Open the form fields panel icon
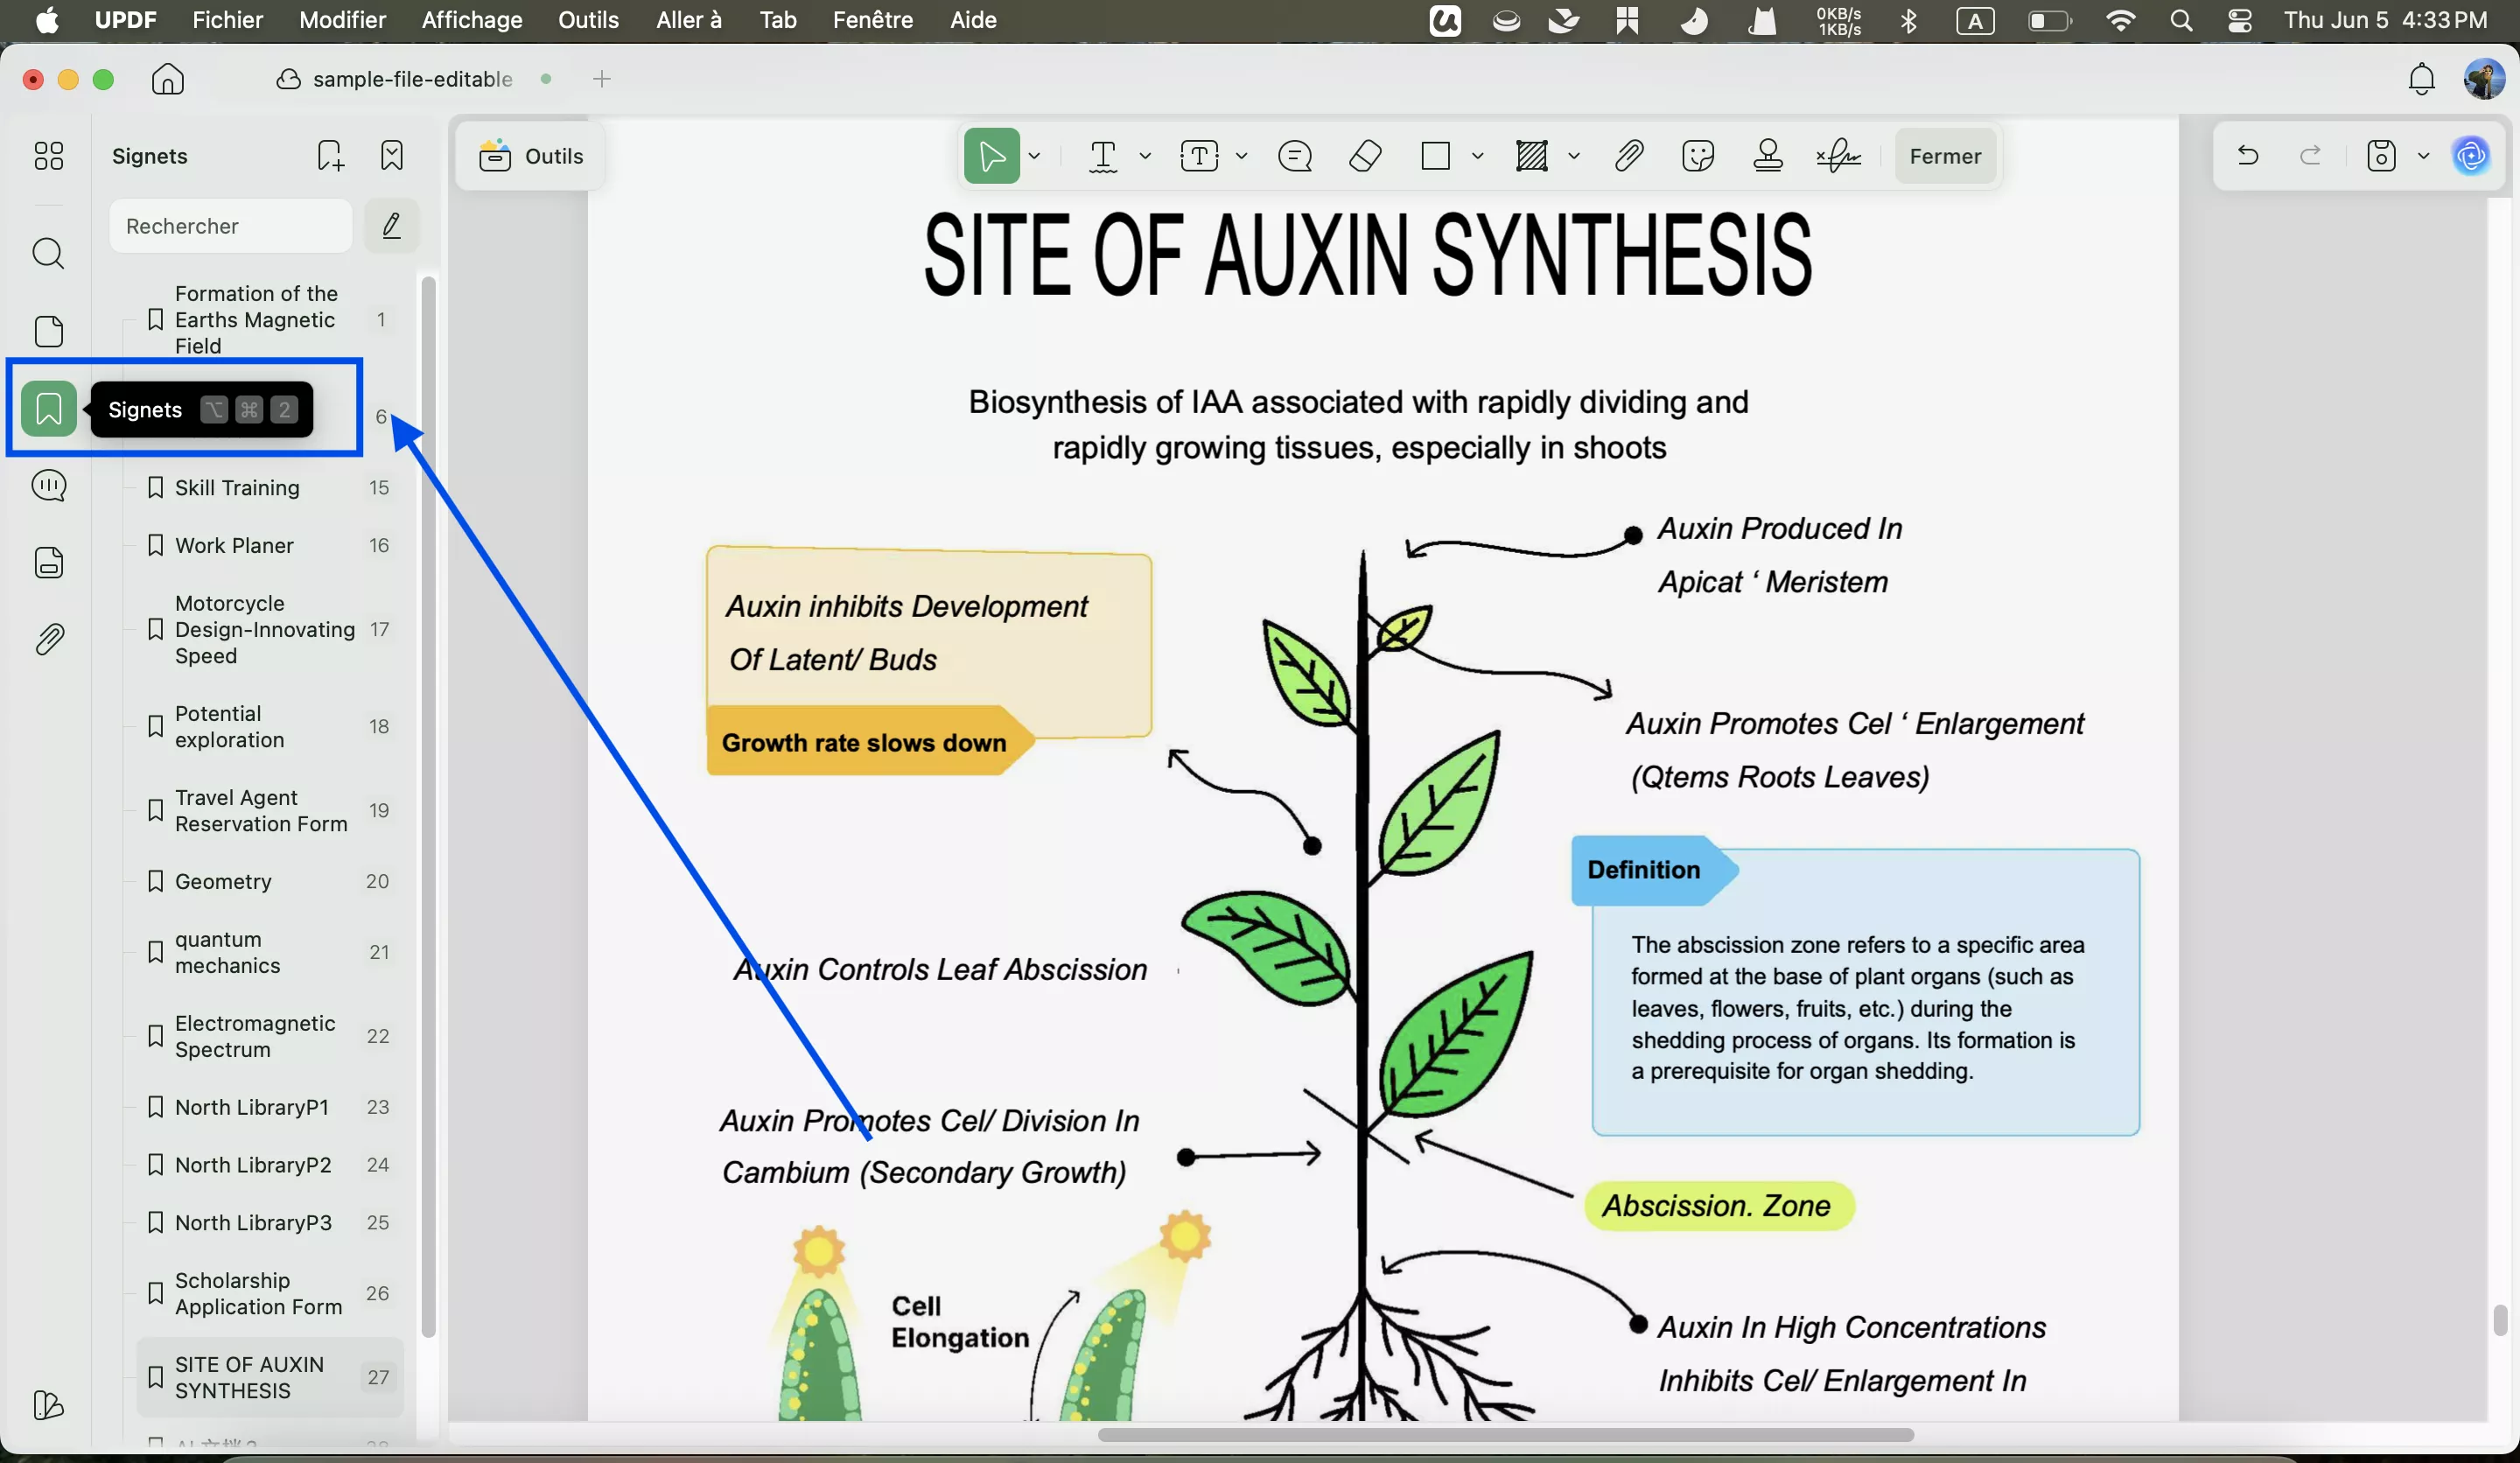The image size is (2520, 1463). 48,563
